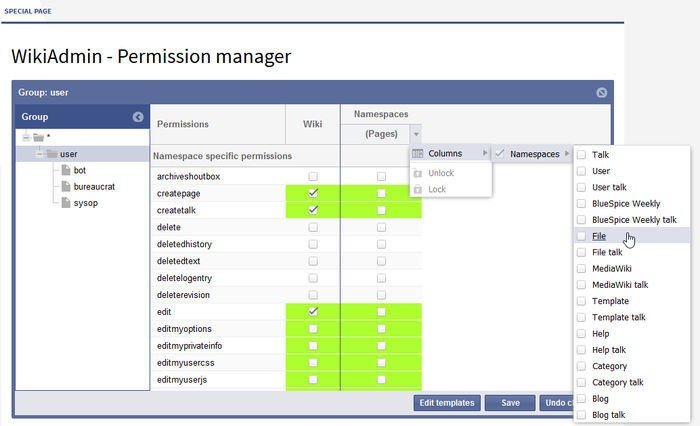Click the bot document icon in tree

coord(65,171)
